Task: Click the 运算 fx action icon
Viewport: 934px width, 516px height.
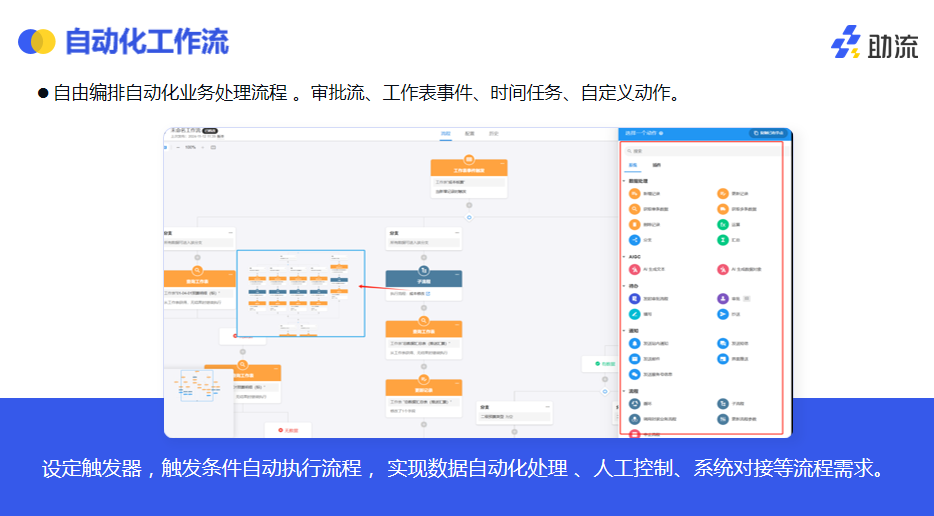Action: [722, 224]
